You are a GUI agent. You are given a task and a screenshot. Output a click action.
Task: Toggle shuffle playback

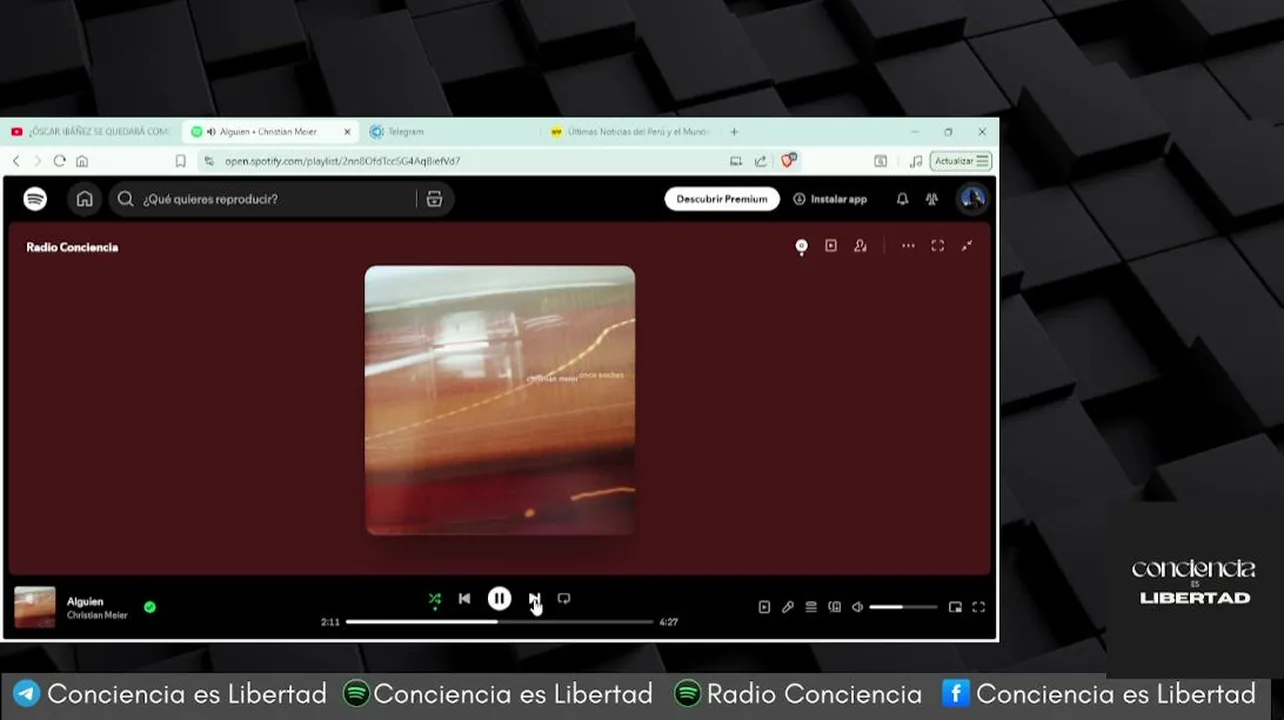pyautogui.click(x=435, y=599)
